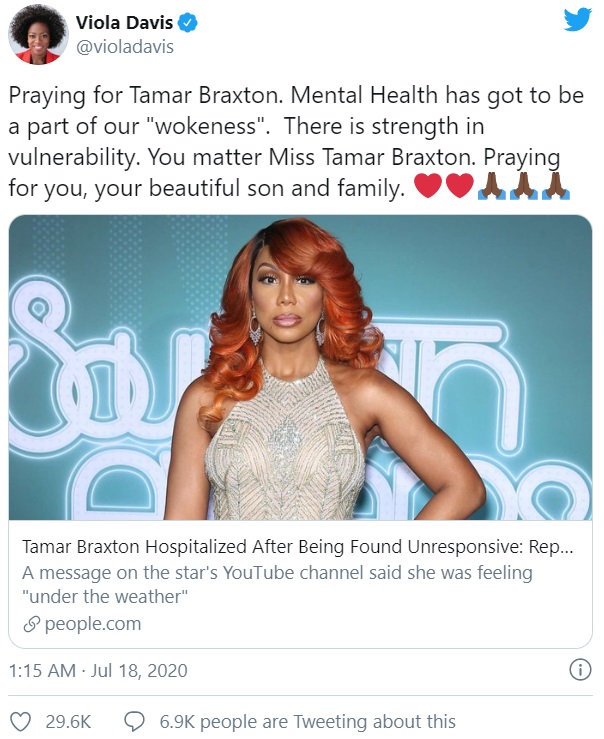Open article headline Tamar Braxton Hospitalized
The width and height of the screenshot is (604, 739).
[297, 547]
